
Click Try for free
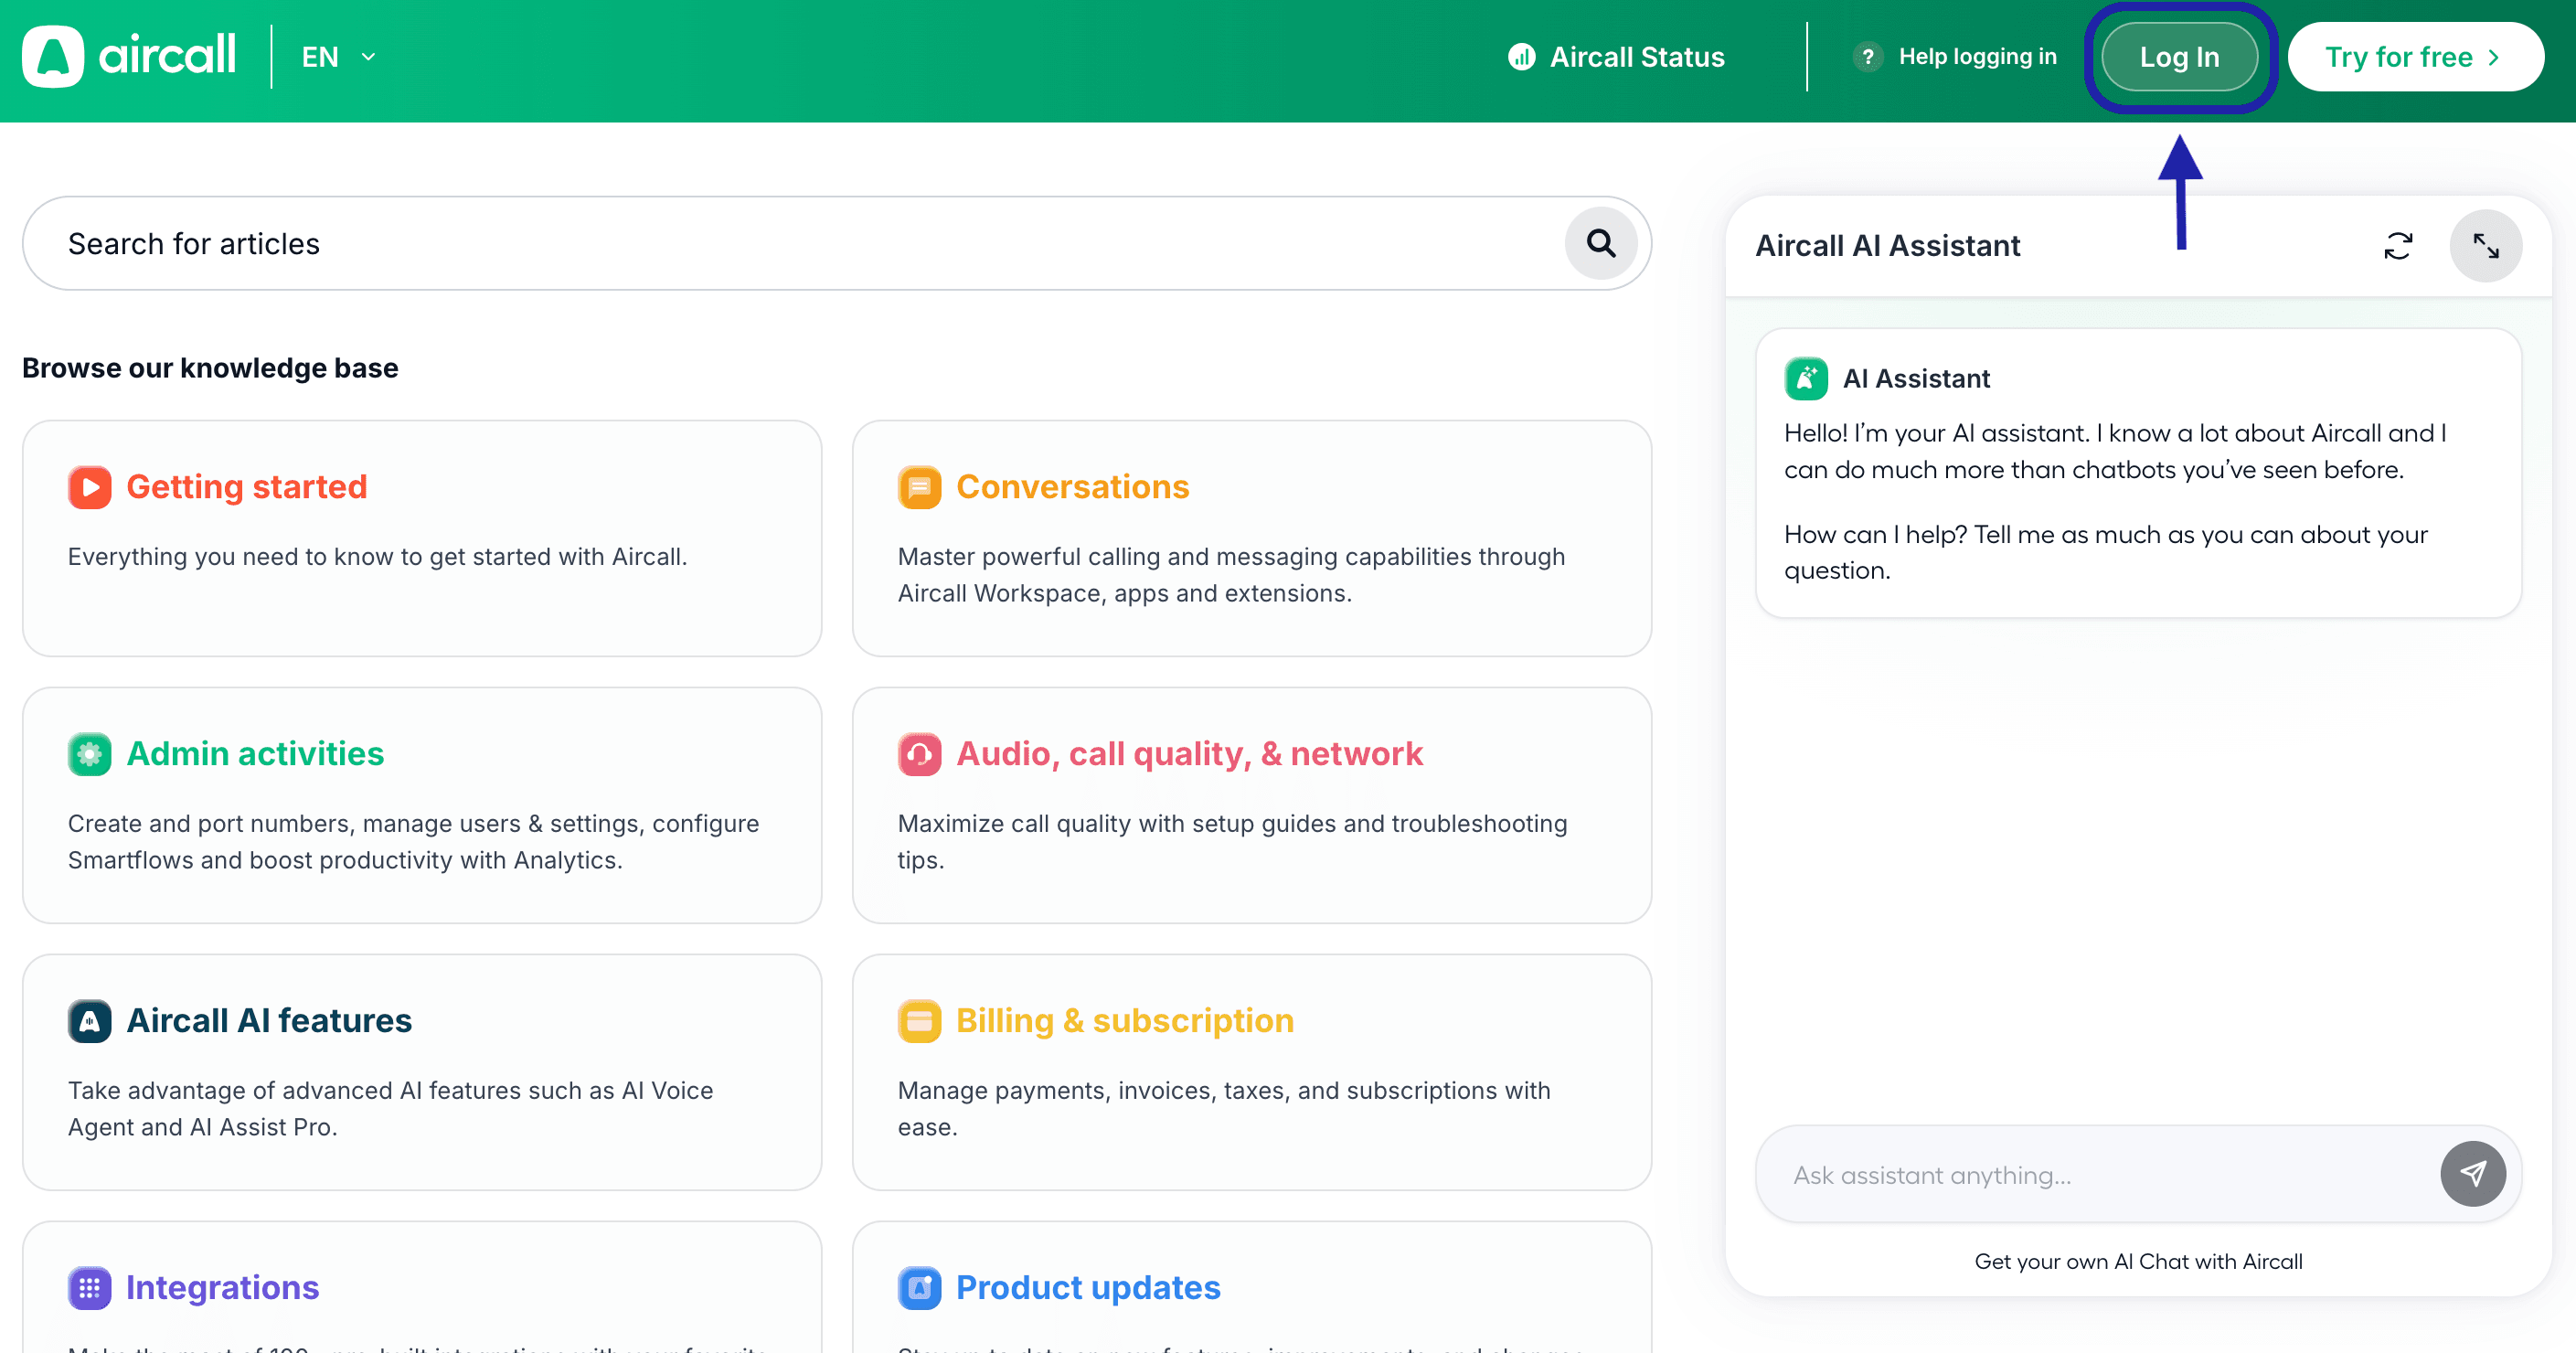pos(2415,57)
